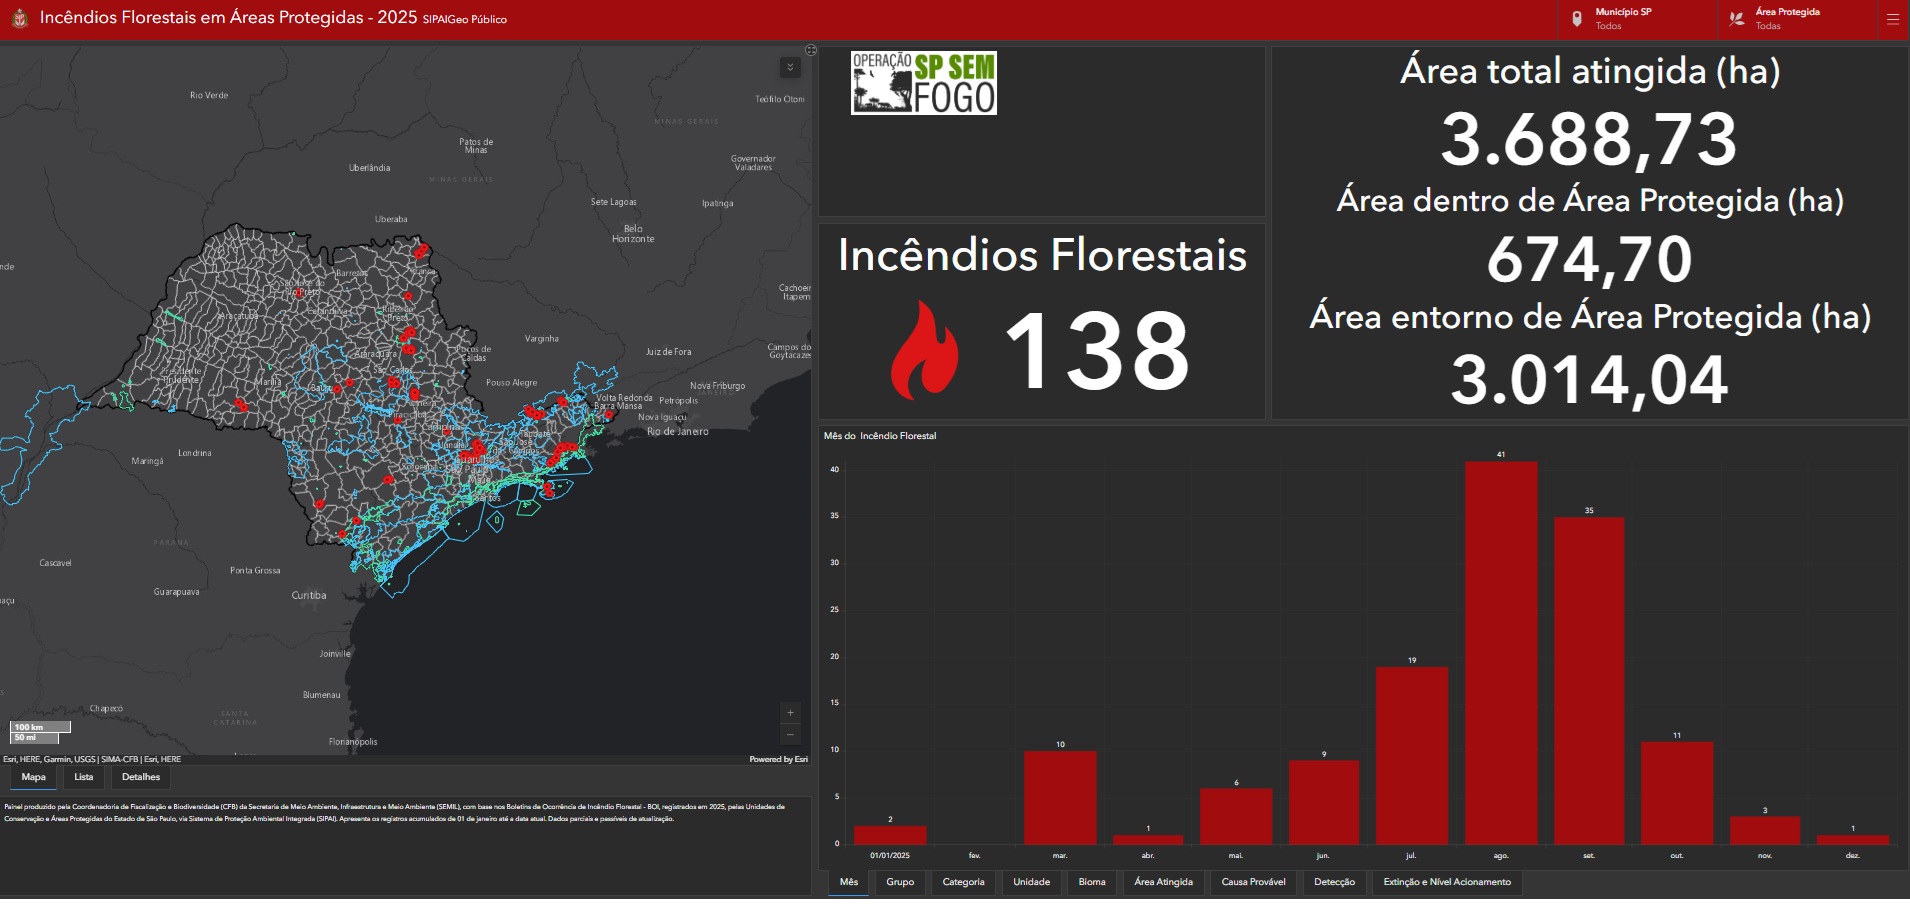Click the Esri, HERE, Garmin attribution text
Image resolution: width=1910 pixels, height=904 pixels.
pyautogui.click(x=92, y=759)
